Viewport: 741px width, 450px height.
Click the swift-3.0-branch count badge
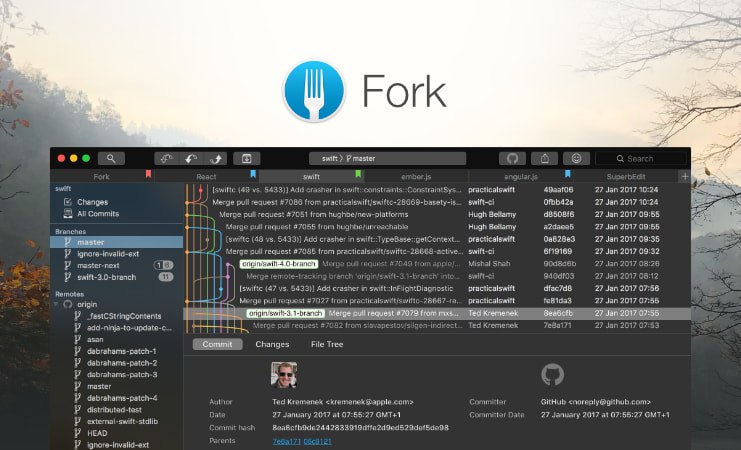click(166, 277)
